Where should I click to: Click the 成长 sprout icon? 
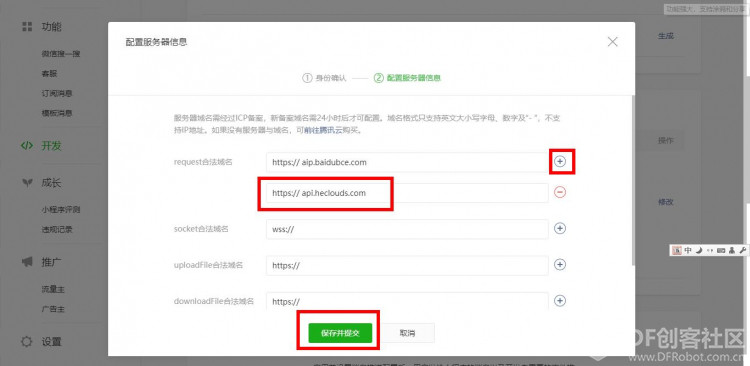click(x=27, y=183)
